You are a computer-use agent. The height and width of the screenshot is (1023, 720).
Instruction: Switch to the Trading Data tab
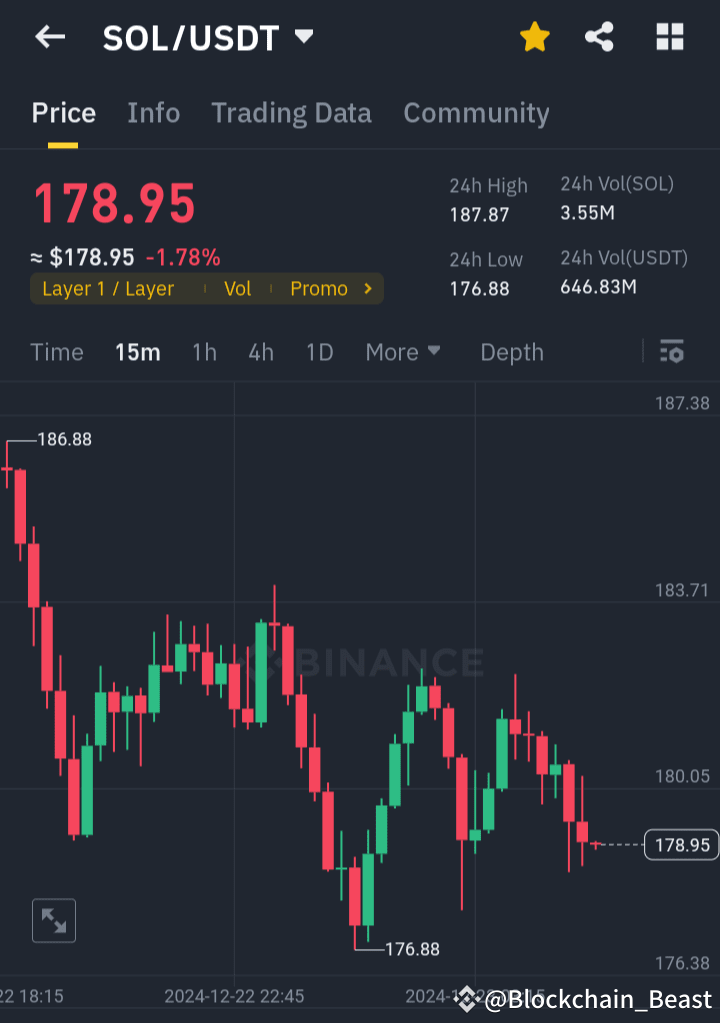click(x=291, y=113)
